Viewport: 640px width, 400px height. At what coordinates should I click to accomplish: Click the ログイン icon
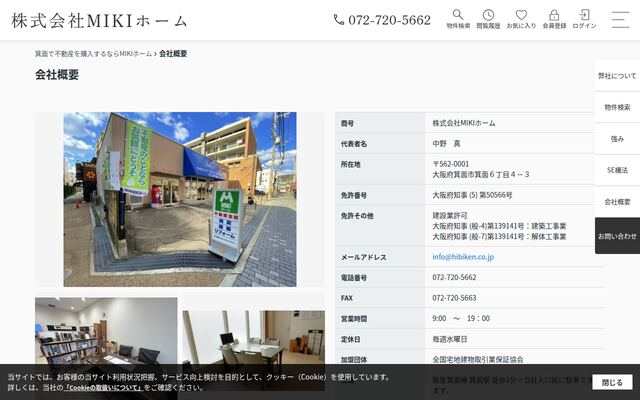[x=584, y=19]
